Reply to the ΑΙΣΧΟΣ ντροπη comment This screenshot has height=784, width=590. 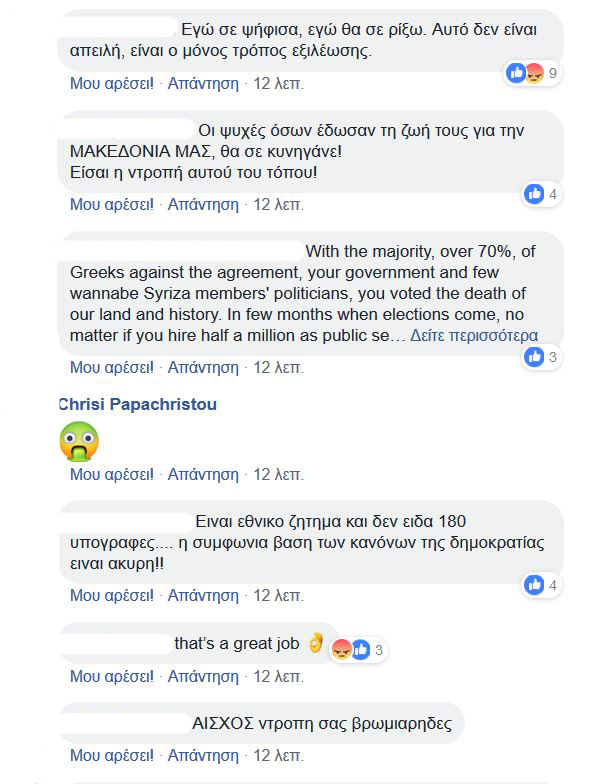[x=203, y=756]
